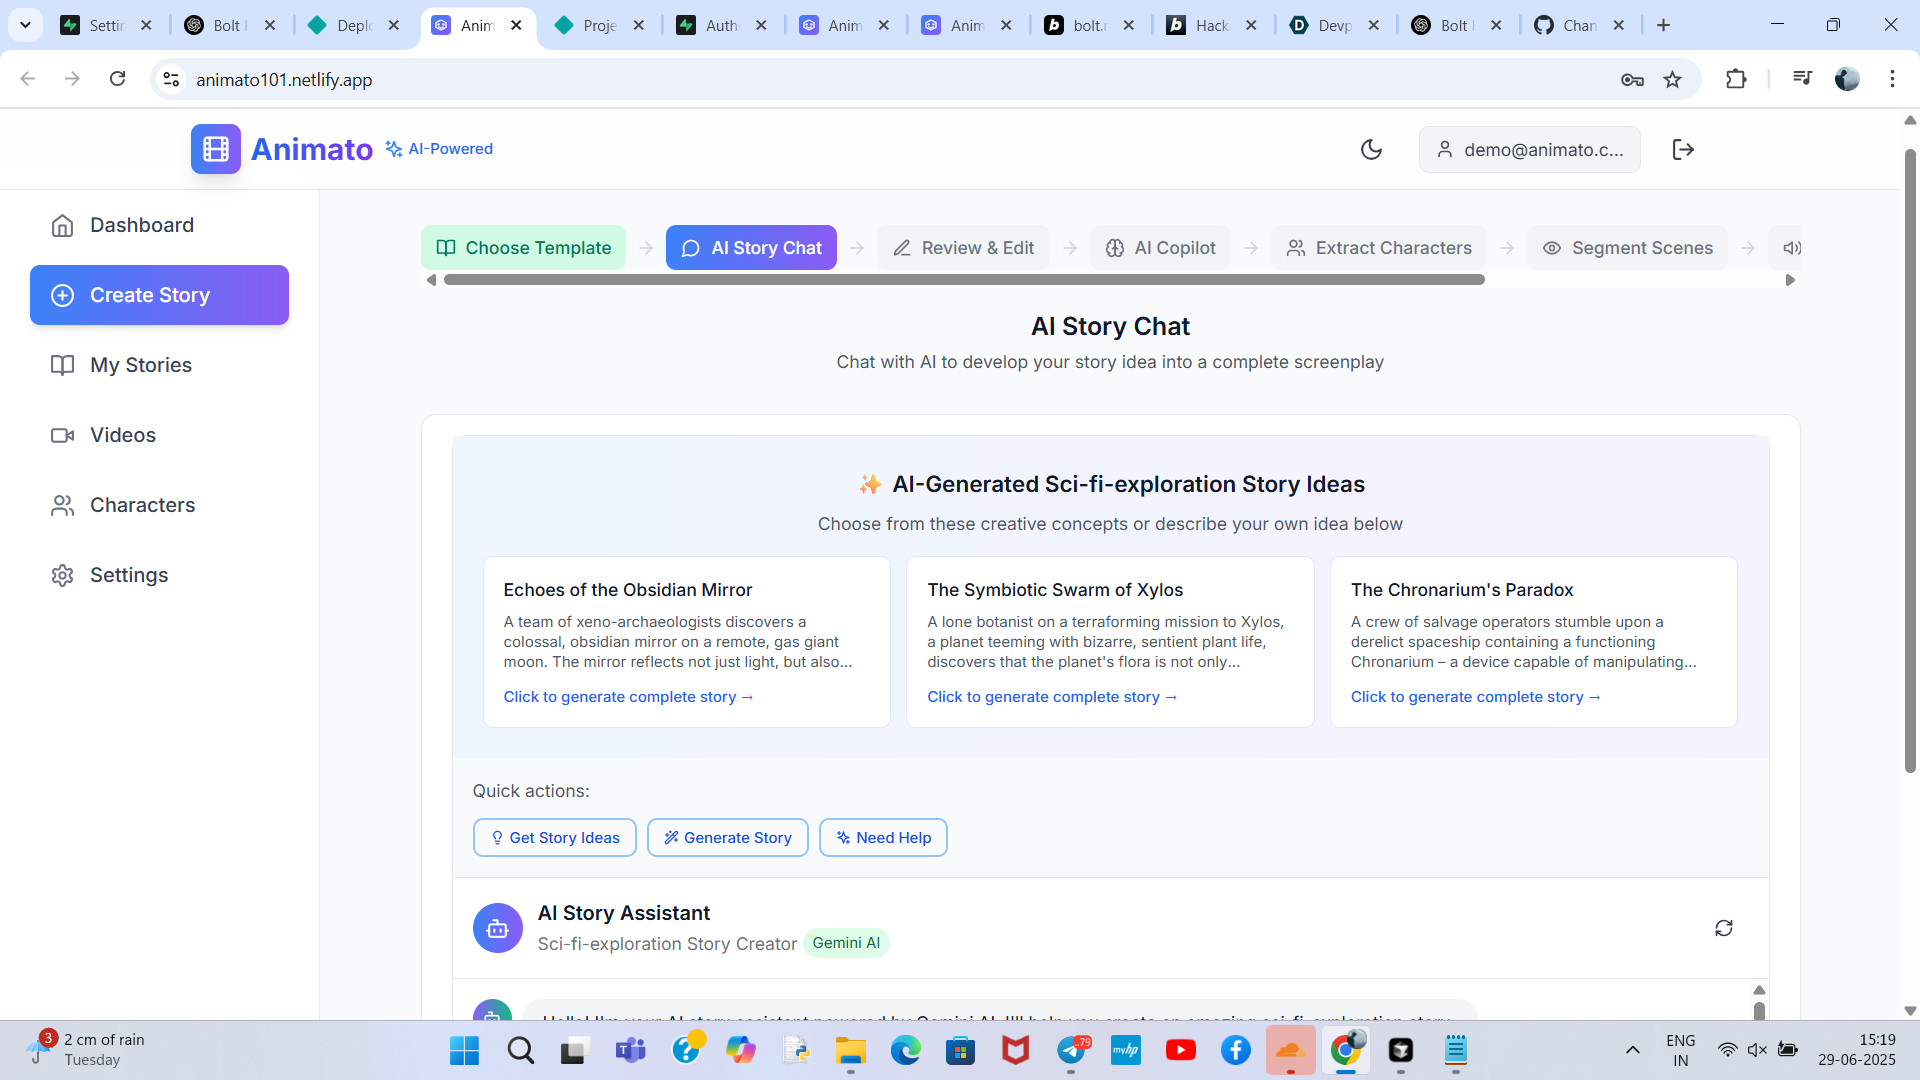1920x1080 pixels.
Task: Switch to the Review & Edit step
Action: coord(963,248)
